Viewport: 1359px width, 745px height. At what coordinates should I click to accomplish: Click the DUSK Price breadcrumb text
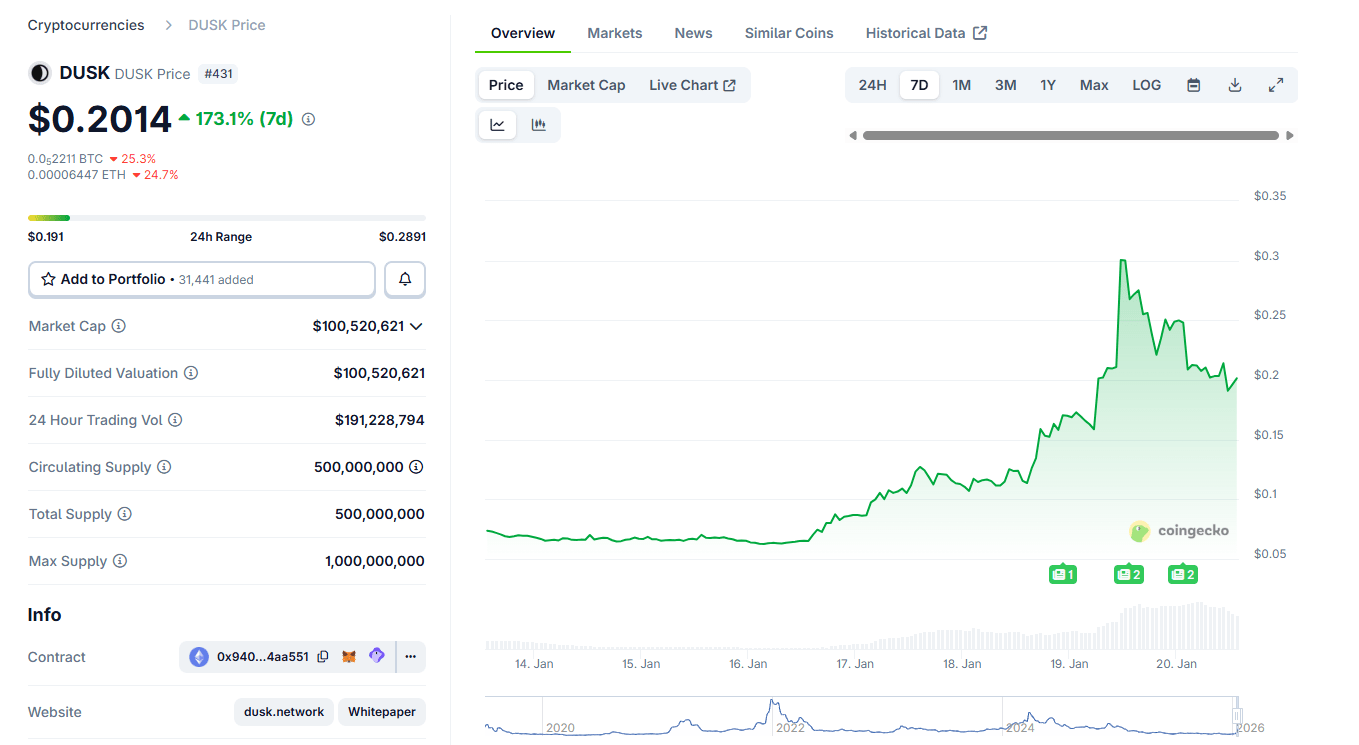227,25
